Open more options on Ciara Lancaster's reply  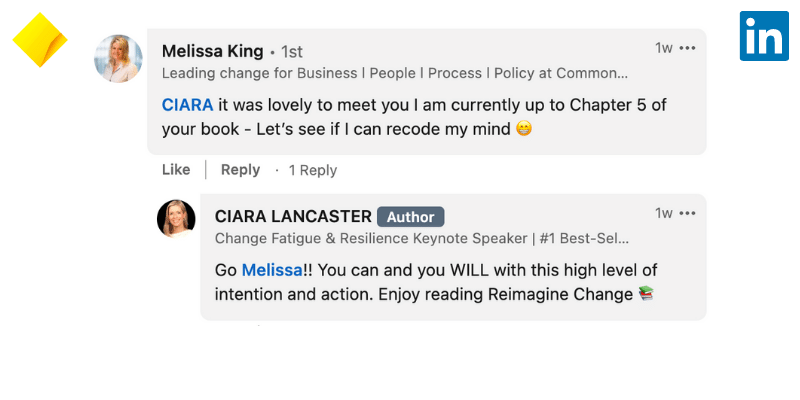(x=687, y=213)
